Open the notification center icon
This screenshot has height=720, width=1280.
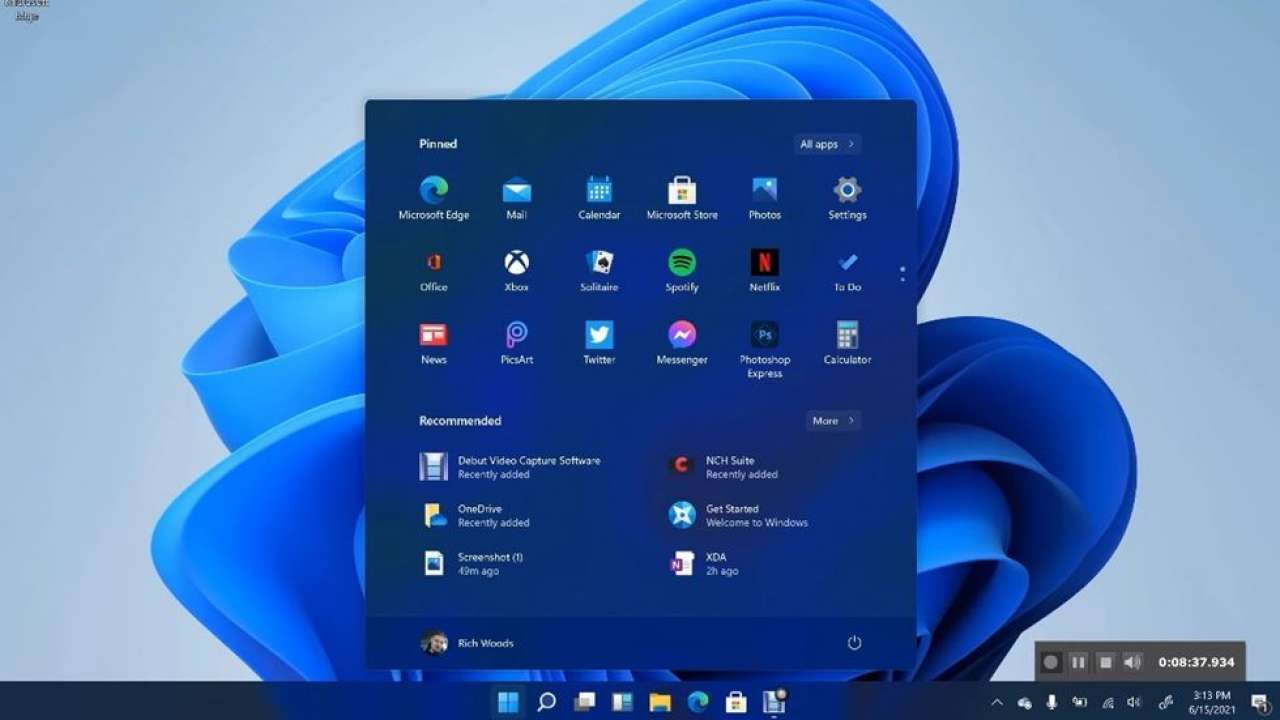tap(1260, 702)
